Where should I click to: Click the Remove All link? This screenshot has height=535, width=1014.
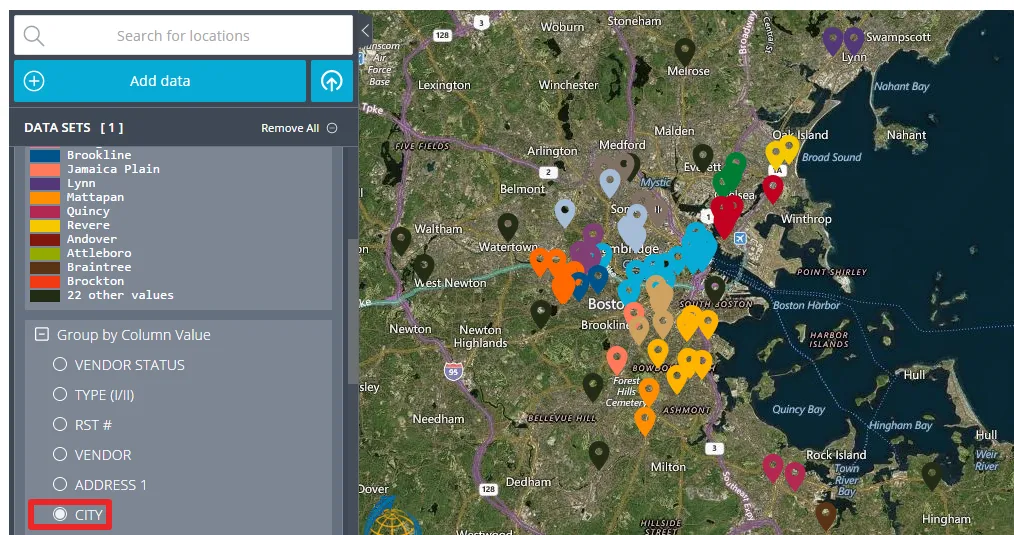tap(290, 128)
